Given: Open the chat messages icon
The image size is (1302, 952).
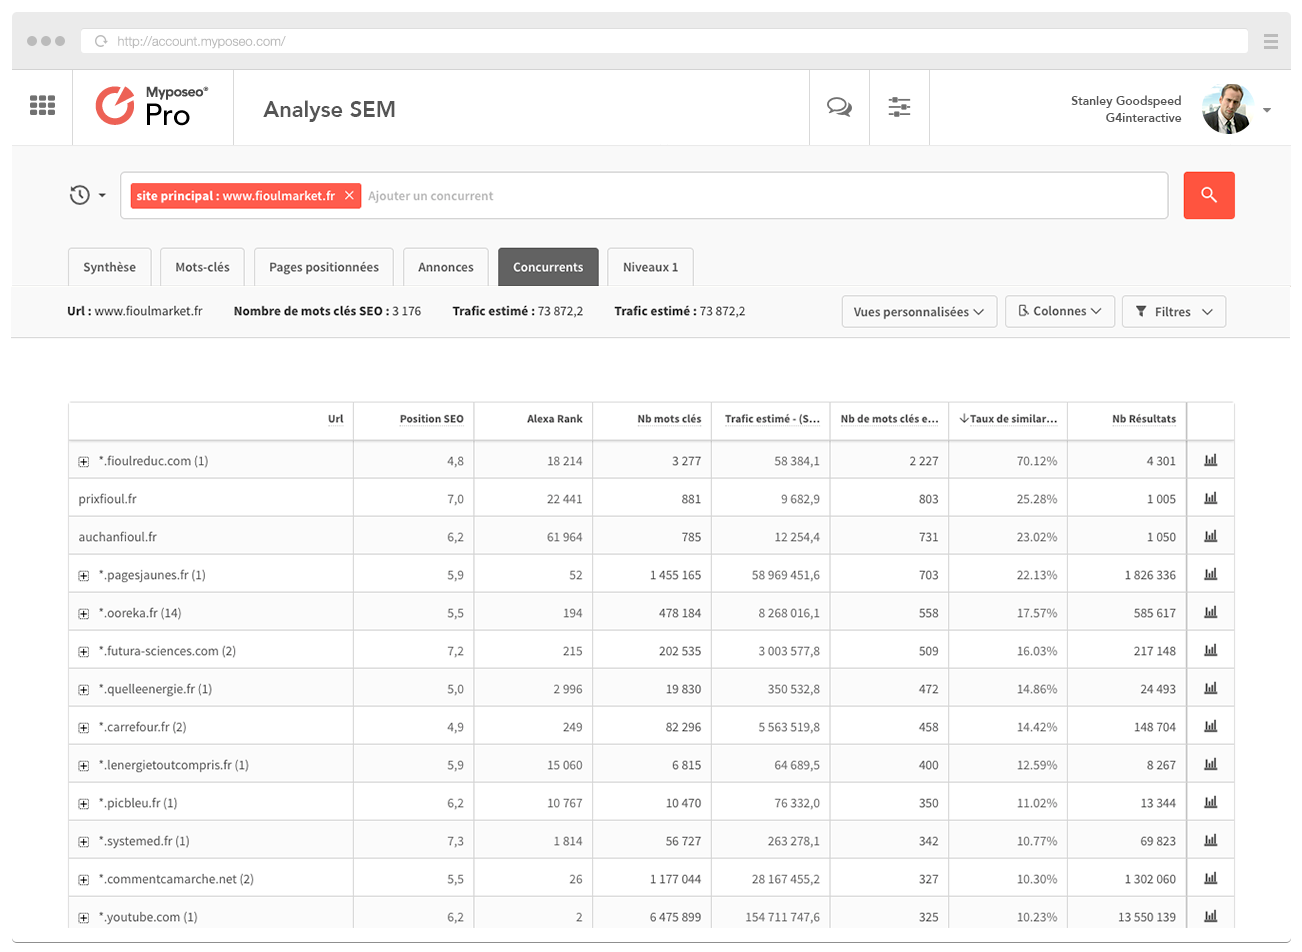Looking at the screenshot, I should [839, 107].
